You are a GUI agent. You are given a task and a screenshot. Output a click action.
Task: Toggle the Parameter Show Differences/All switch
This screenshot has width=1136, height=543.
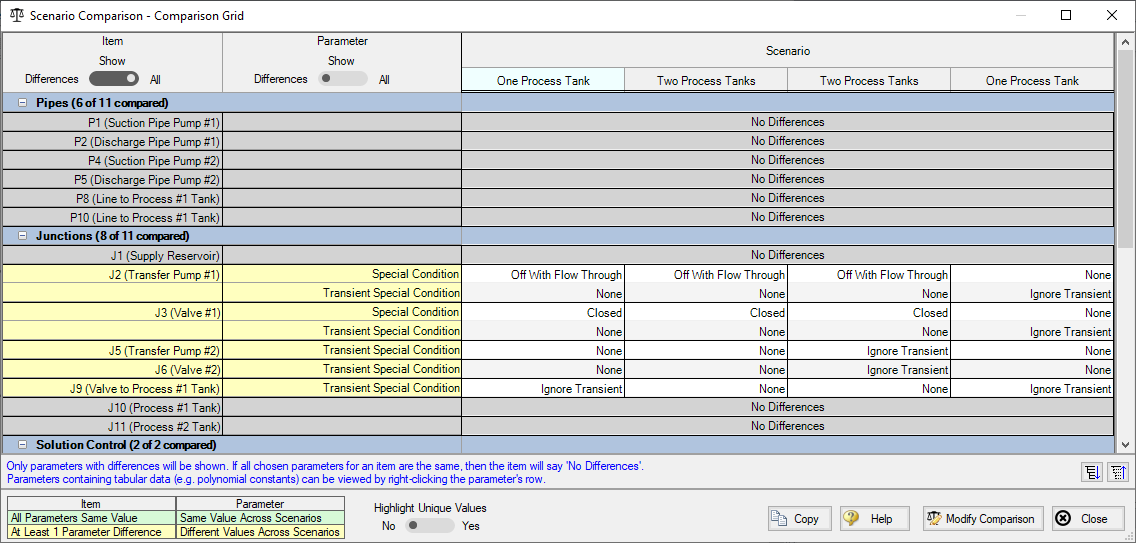(343, 78)
